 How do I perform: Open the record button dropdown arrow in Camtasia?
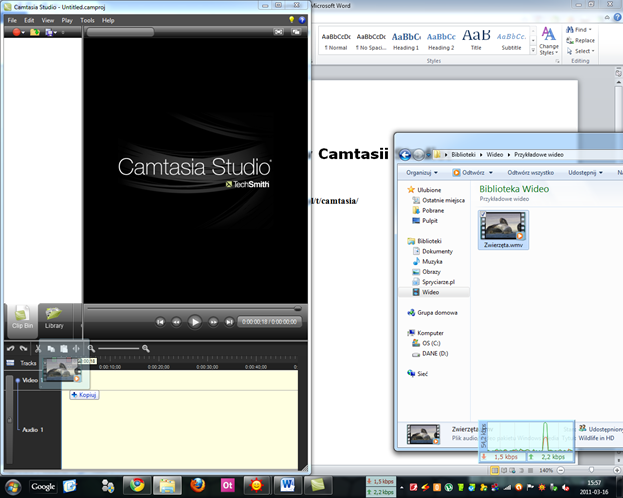[23, 33]
